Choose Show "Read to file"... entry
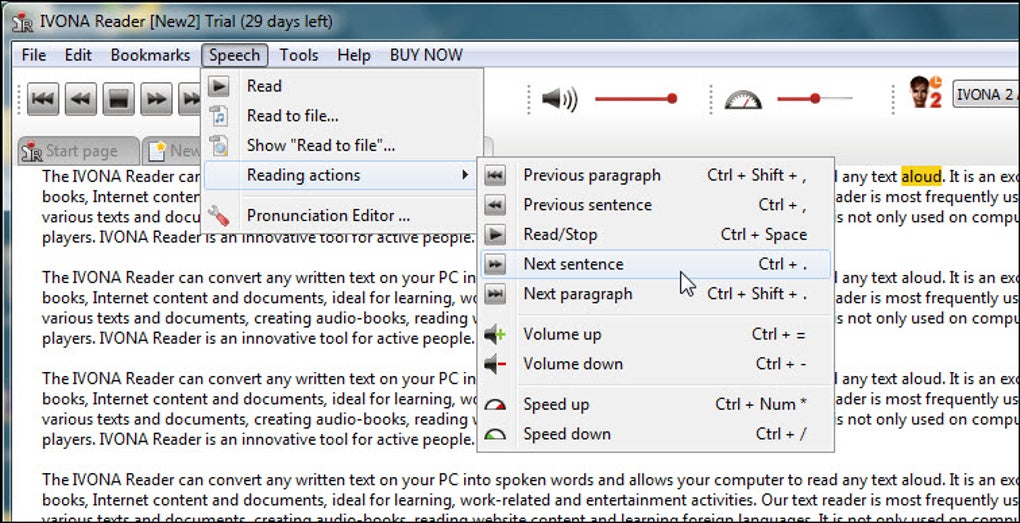The width and height of the screenshot is (1020, 523). pos(343,146)
